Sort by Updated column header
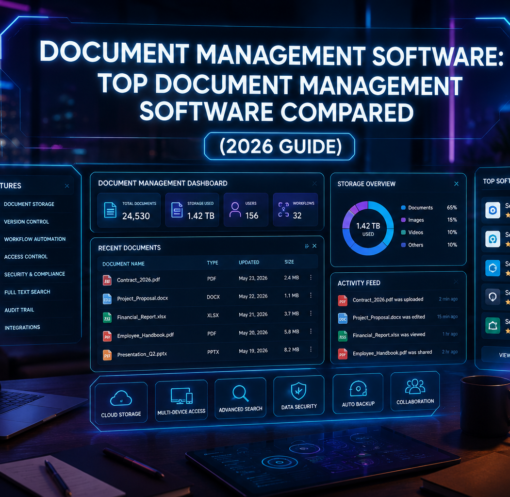 tap(249, 262)
